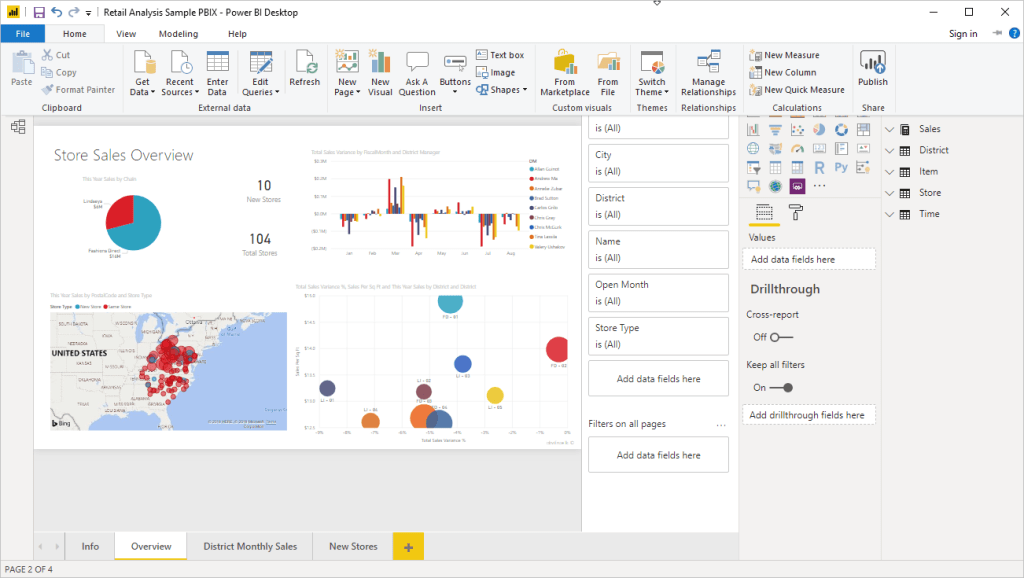This screenshot has width=1024, height=578.
Task: Add a Python visual
Action: coord(841,168)
